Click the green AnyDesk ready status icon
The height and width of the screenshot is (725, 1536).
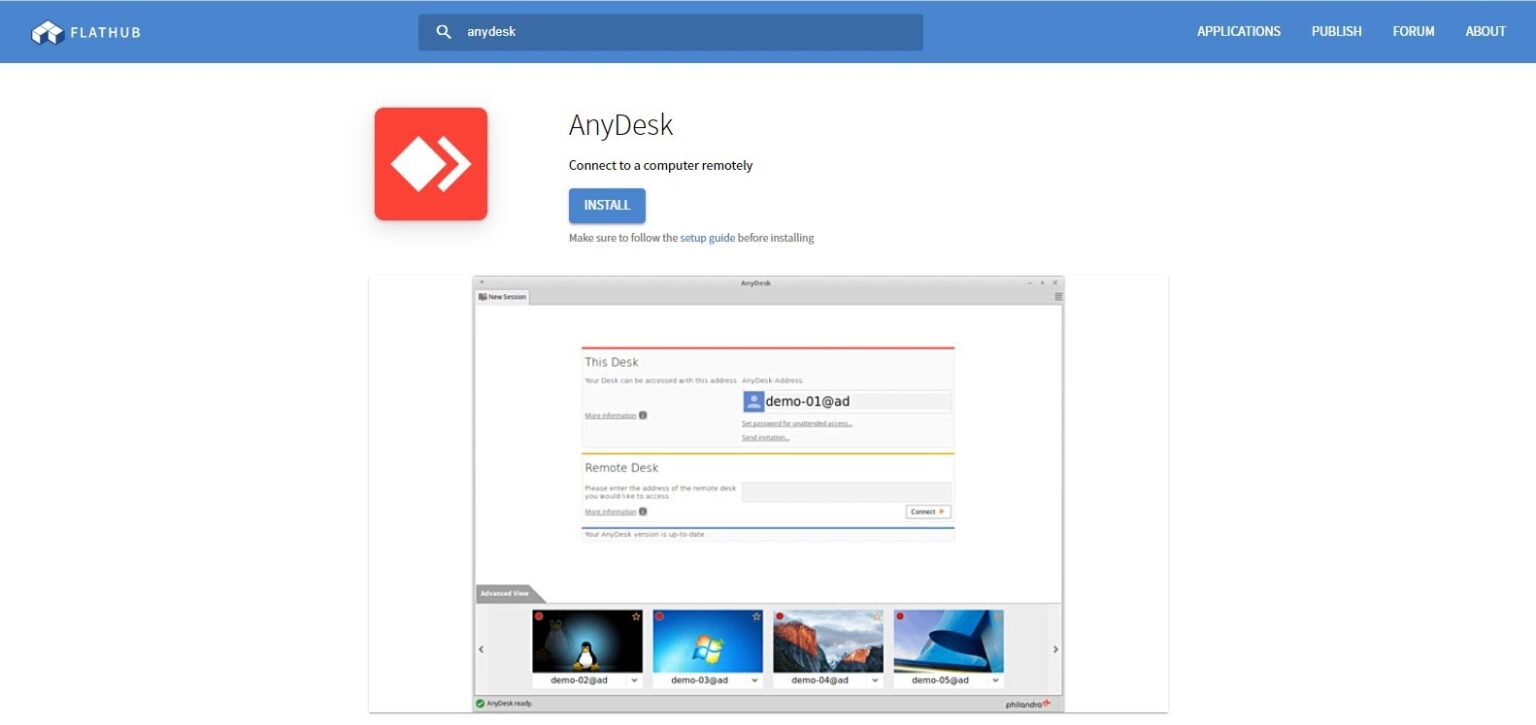(x=481, y=703)
